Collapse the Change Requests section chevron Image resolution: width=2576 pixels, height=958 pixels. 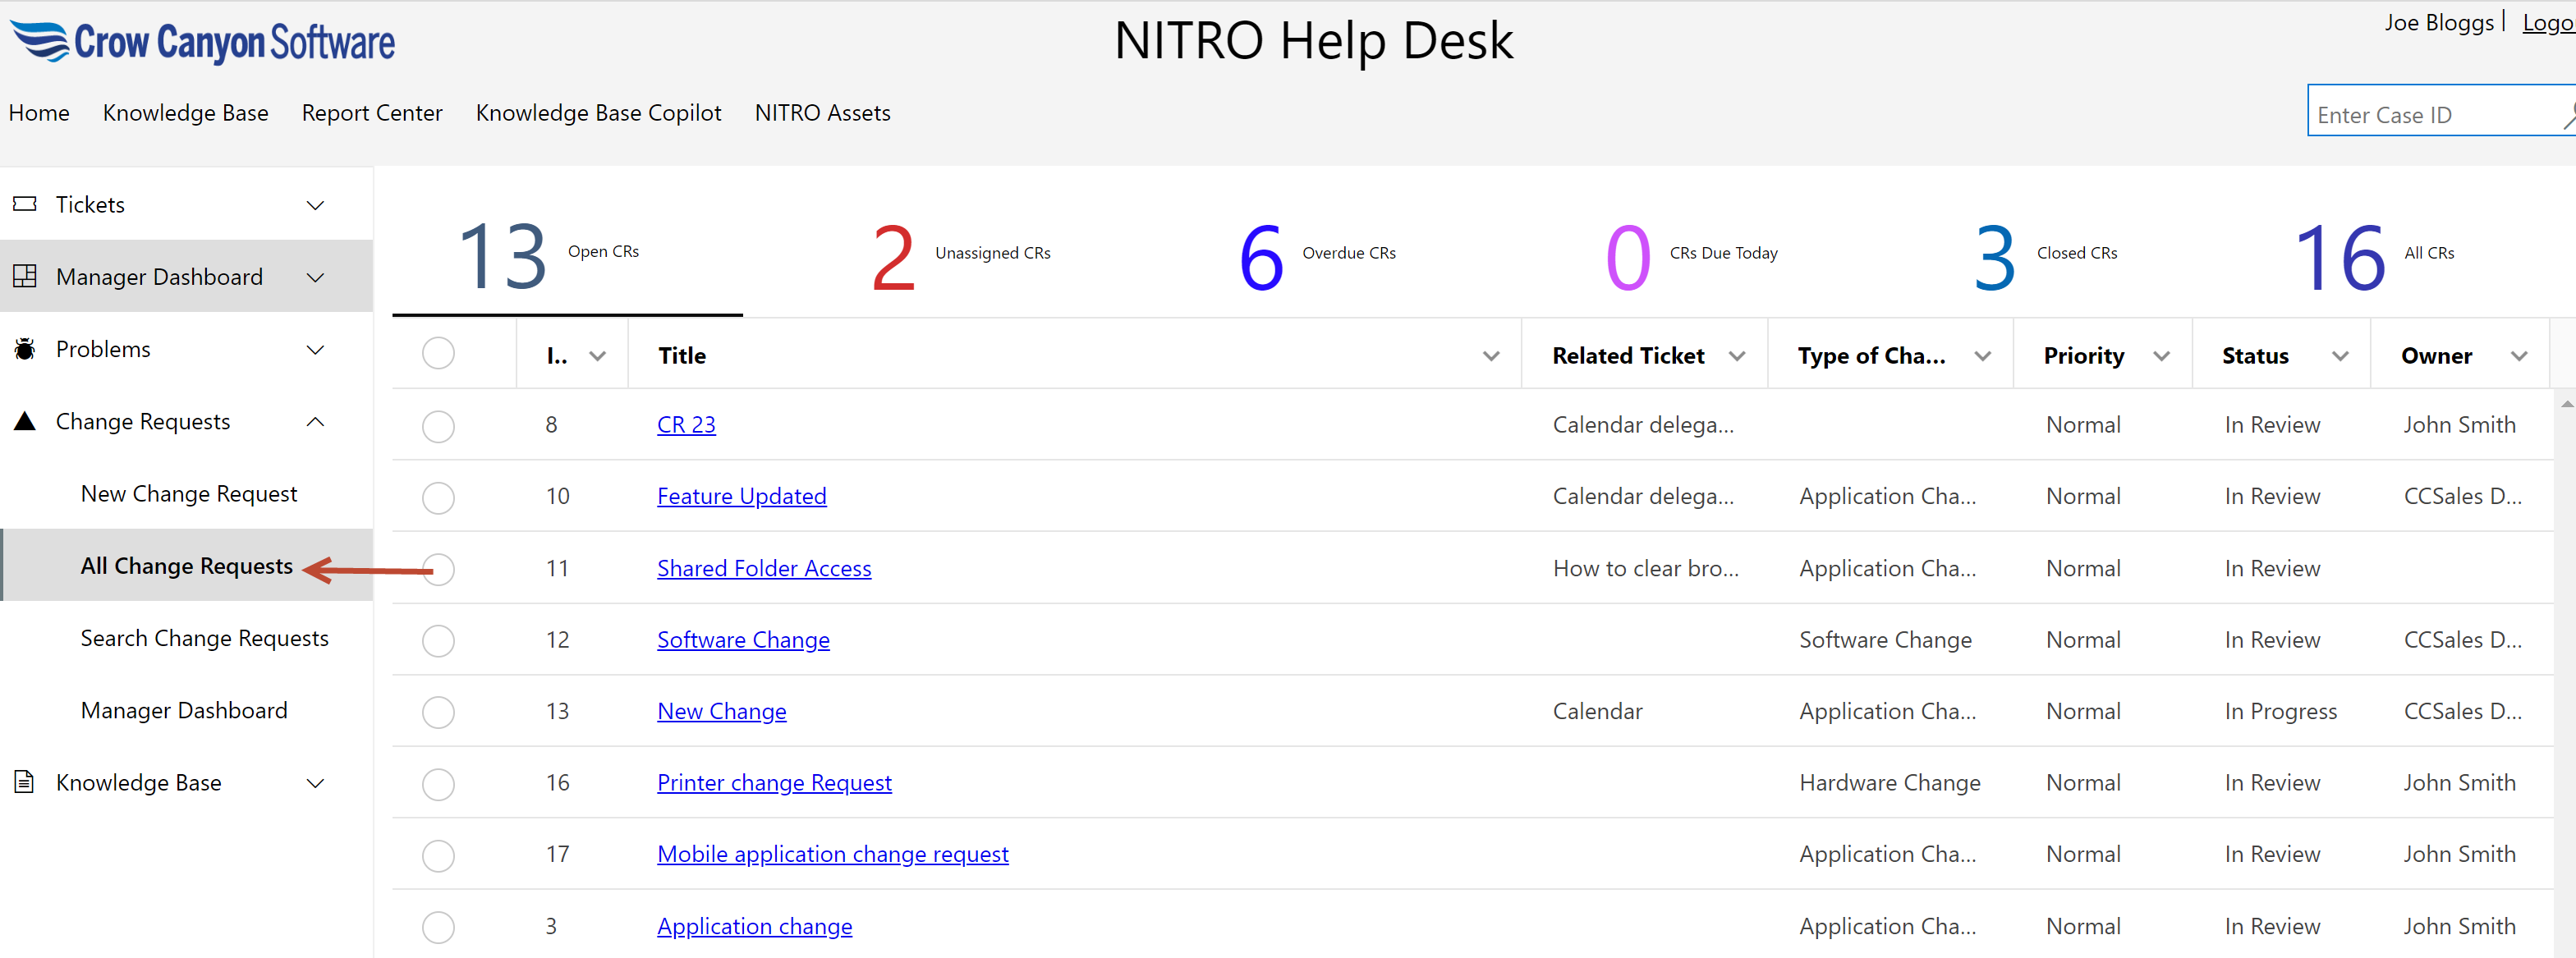point(315,422)
